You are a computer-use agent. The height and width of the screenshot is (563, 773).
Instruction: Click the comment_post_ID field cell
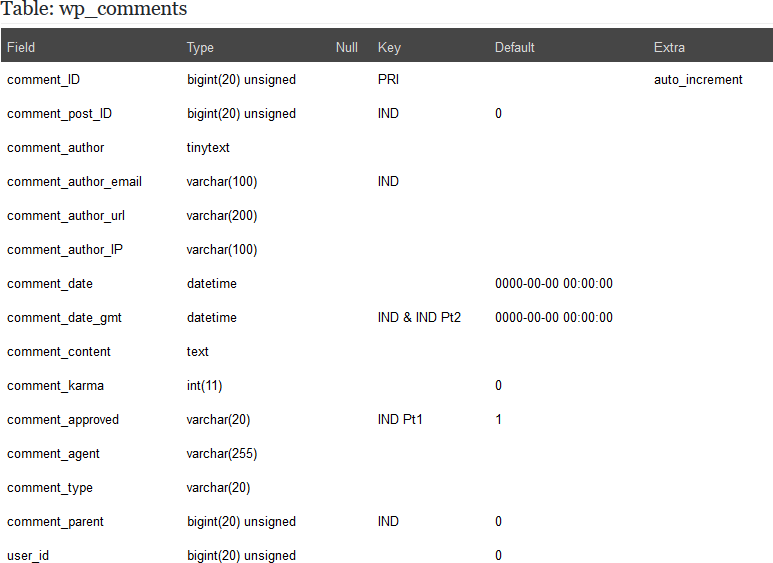point(59,114)
